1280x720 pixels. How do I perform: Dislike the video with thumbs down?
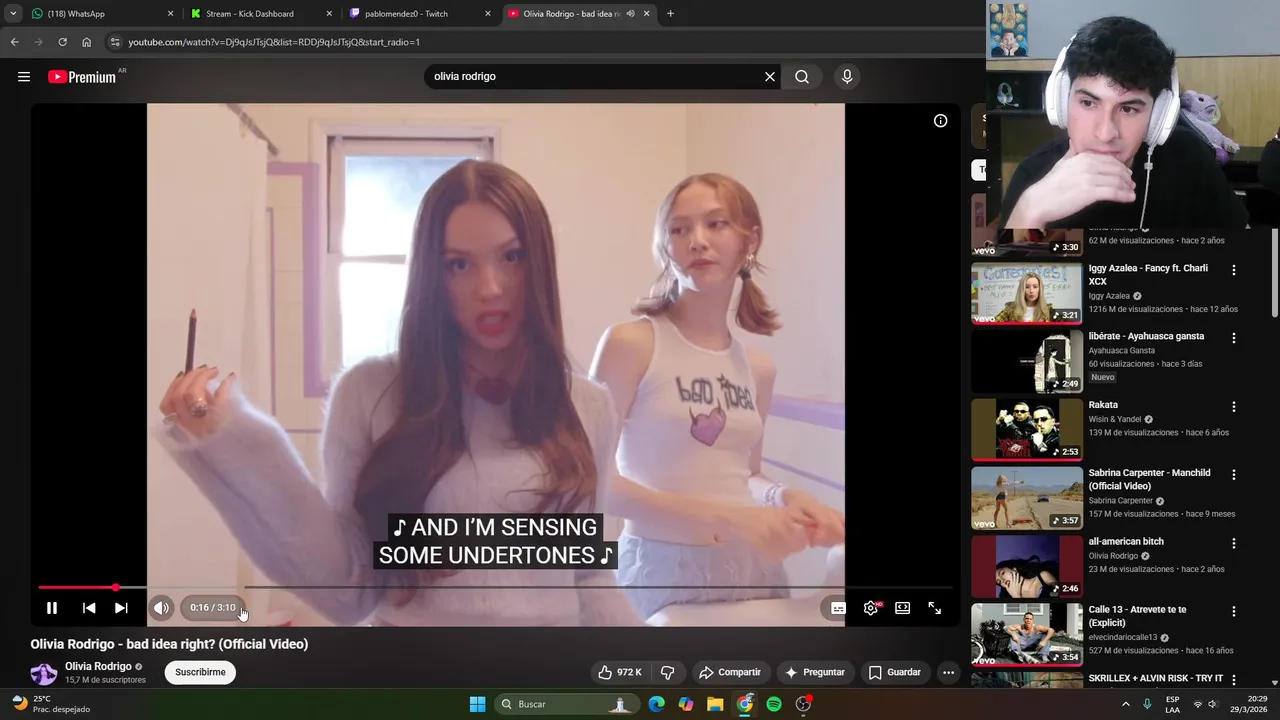click(x=667, y=672)
